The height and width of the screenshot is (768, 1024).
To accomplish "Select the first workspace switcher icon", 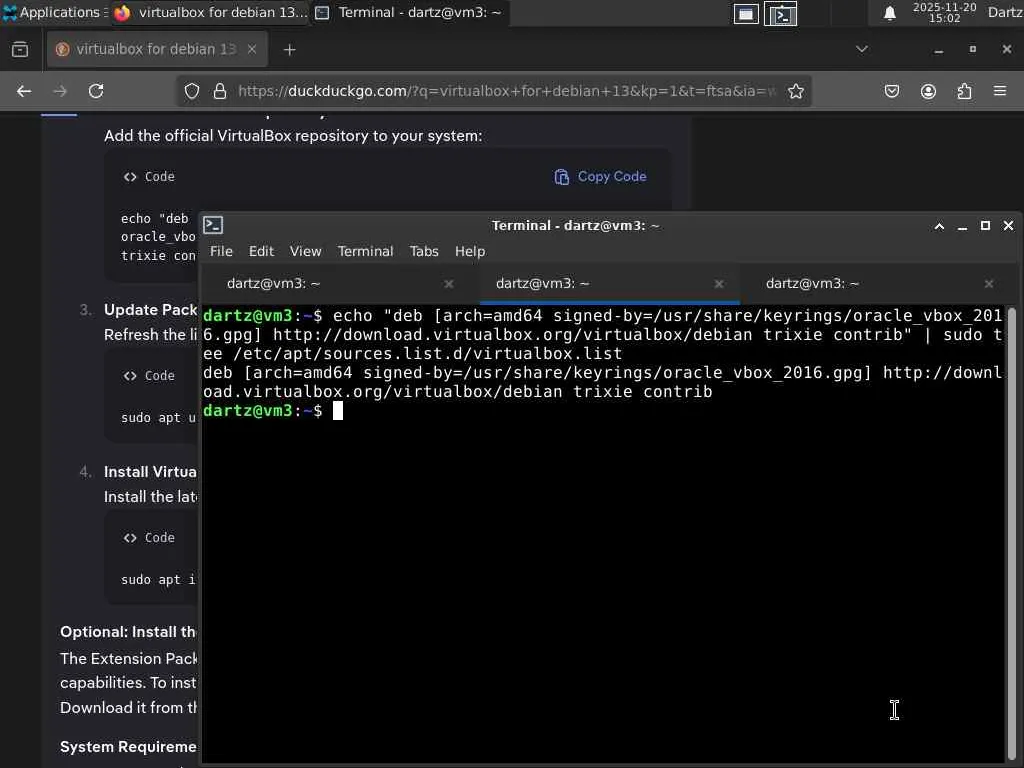I will click(x=746, y=14).
